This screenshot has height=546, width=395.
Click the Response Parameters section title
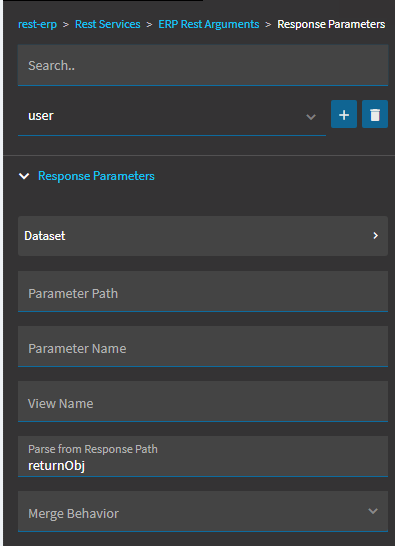point(96,176)
